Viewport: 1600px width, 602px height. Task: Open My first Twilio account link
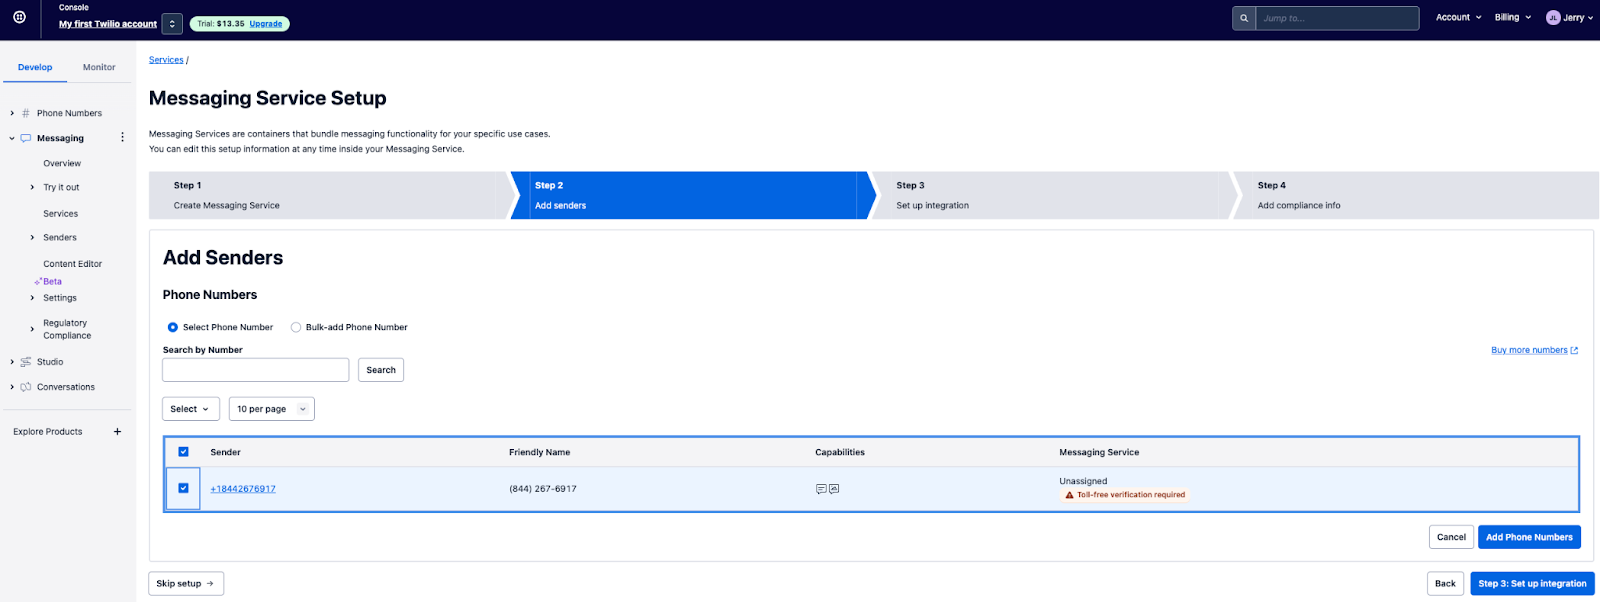tap(108, 24)
